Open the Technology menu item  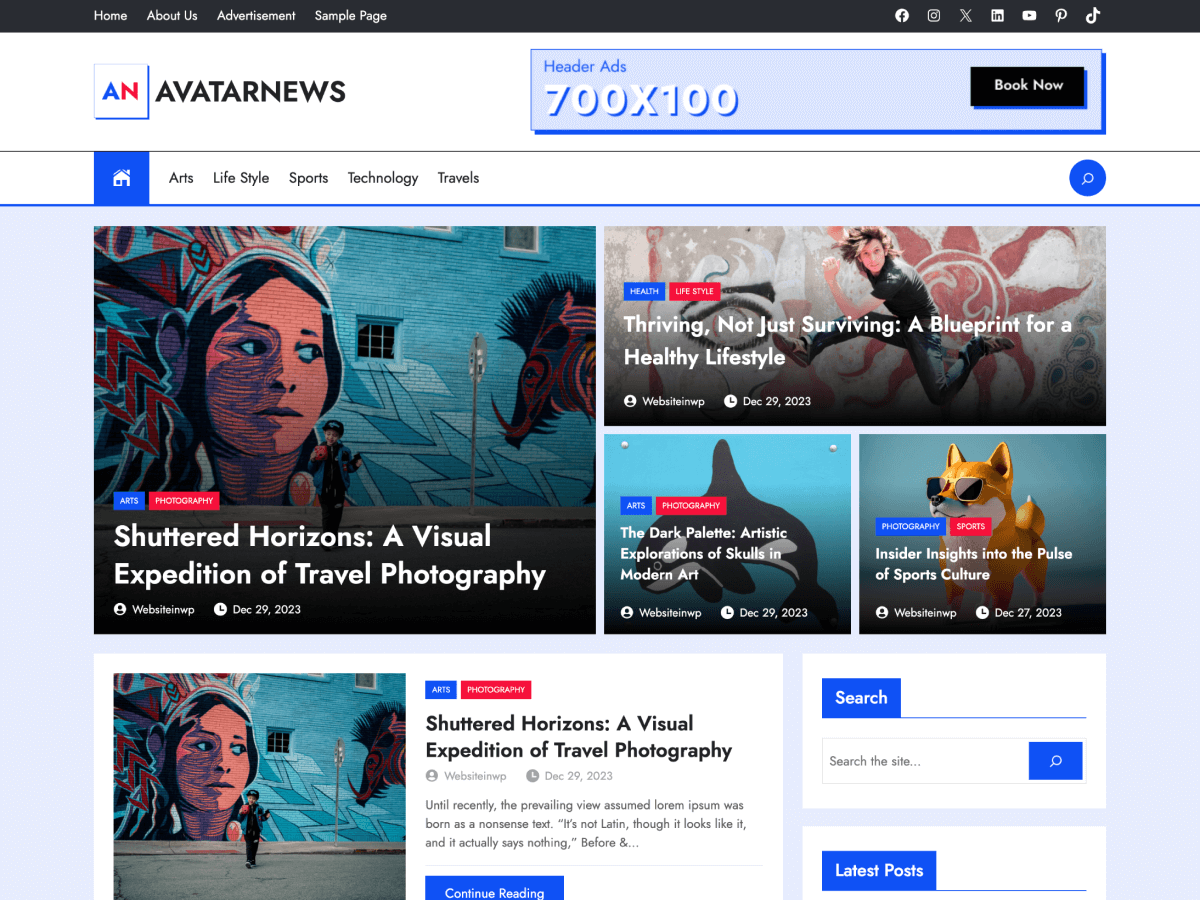coord(383,177)
